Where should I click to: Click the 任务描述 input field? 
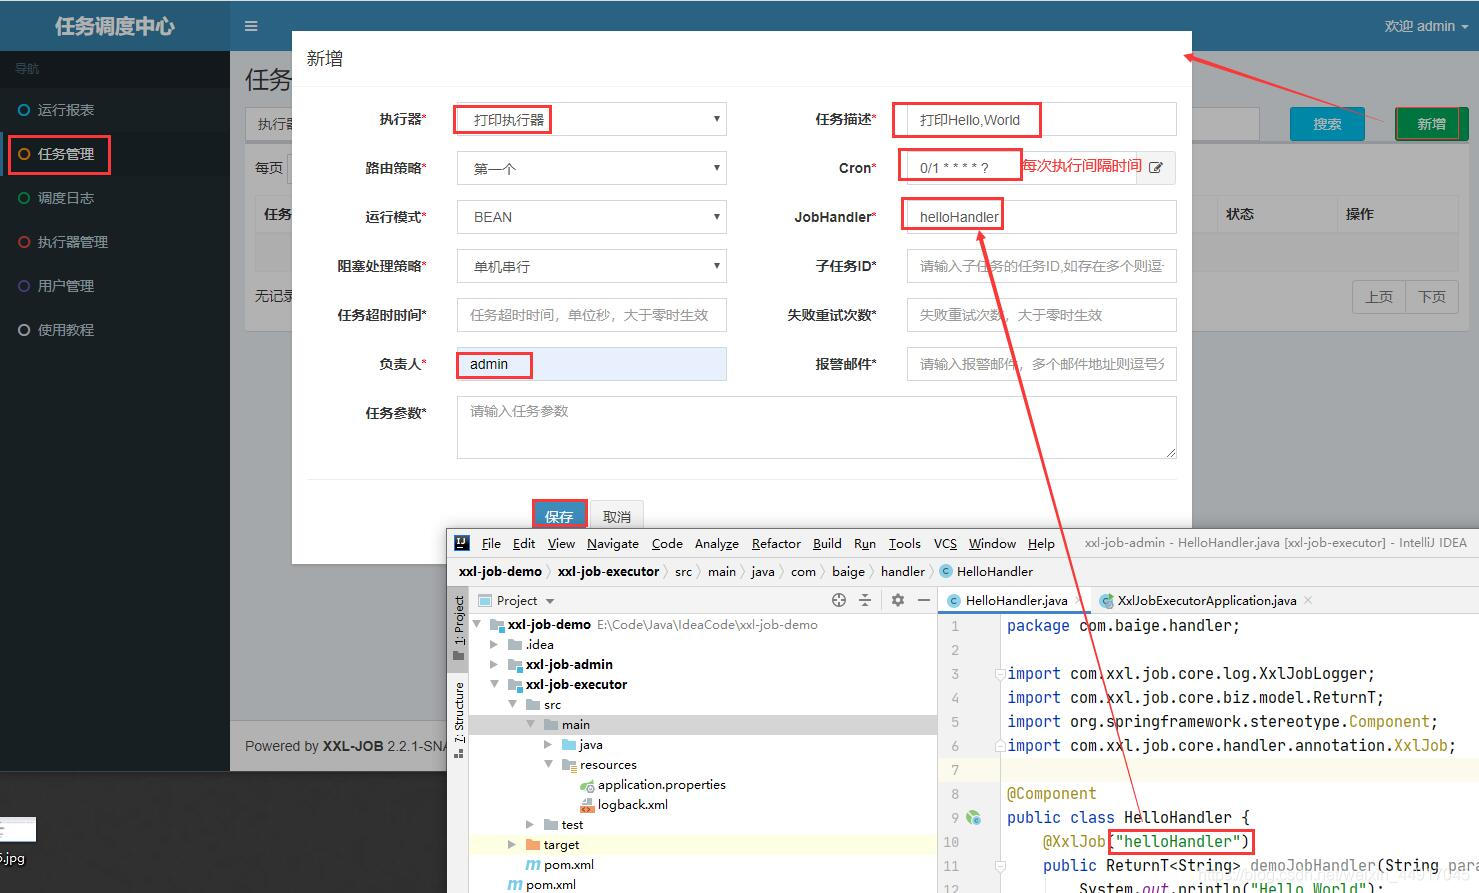[1041, 119]
